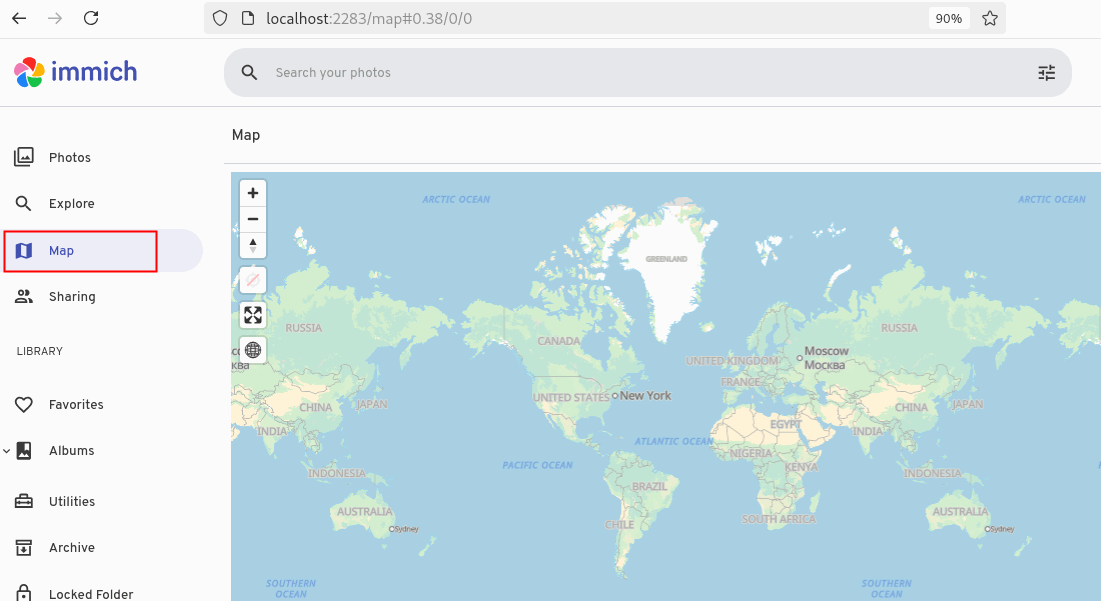The height and width of the screenshot is (601, 1101).
Task: Click the immich logo
Action: (x=76, y=72)
